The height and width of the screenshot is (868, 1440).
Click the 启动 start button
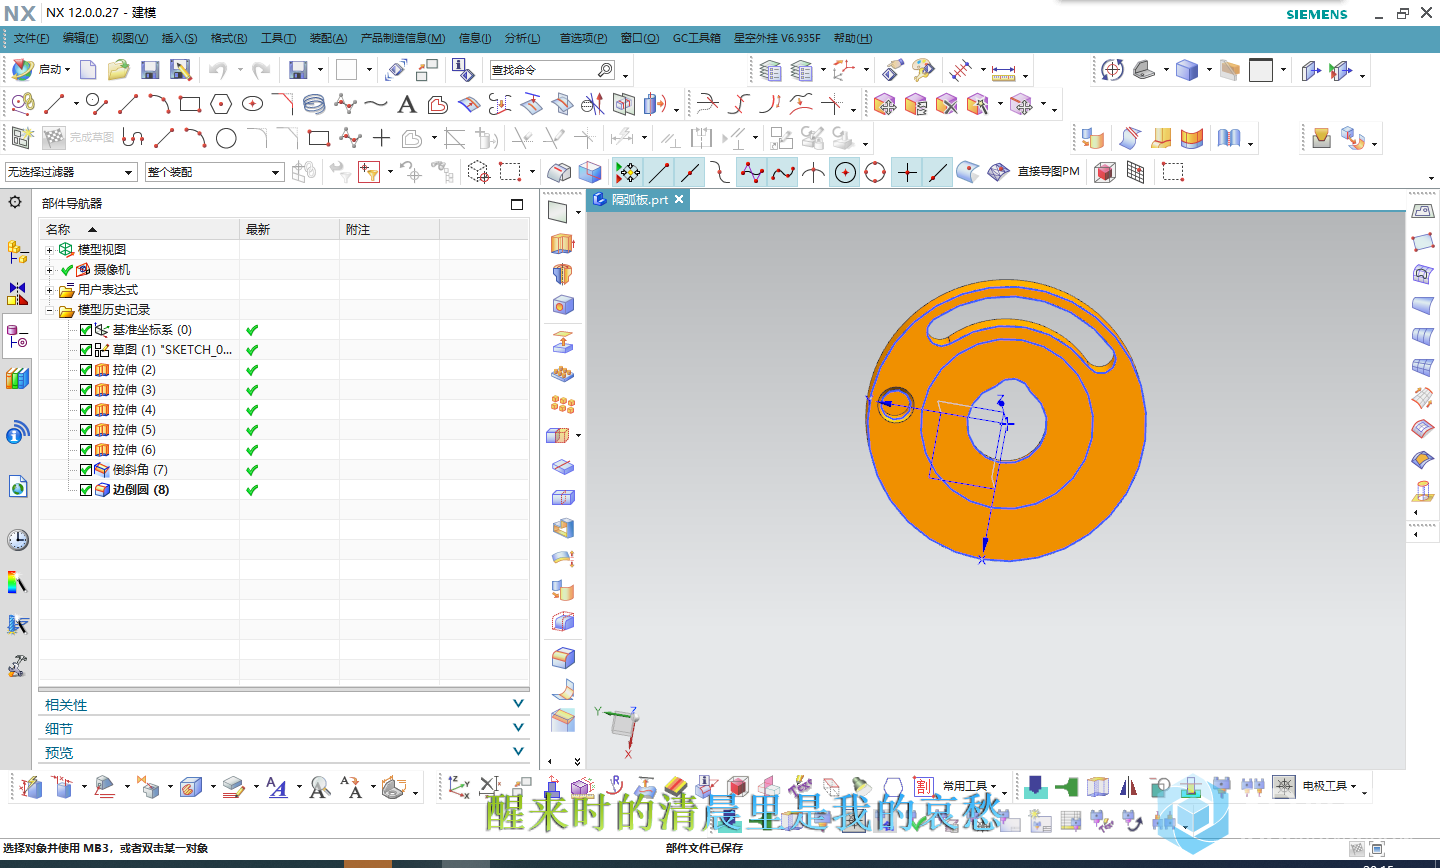click(40, 69)
